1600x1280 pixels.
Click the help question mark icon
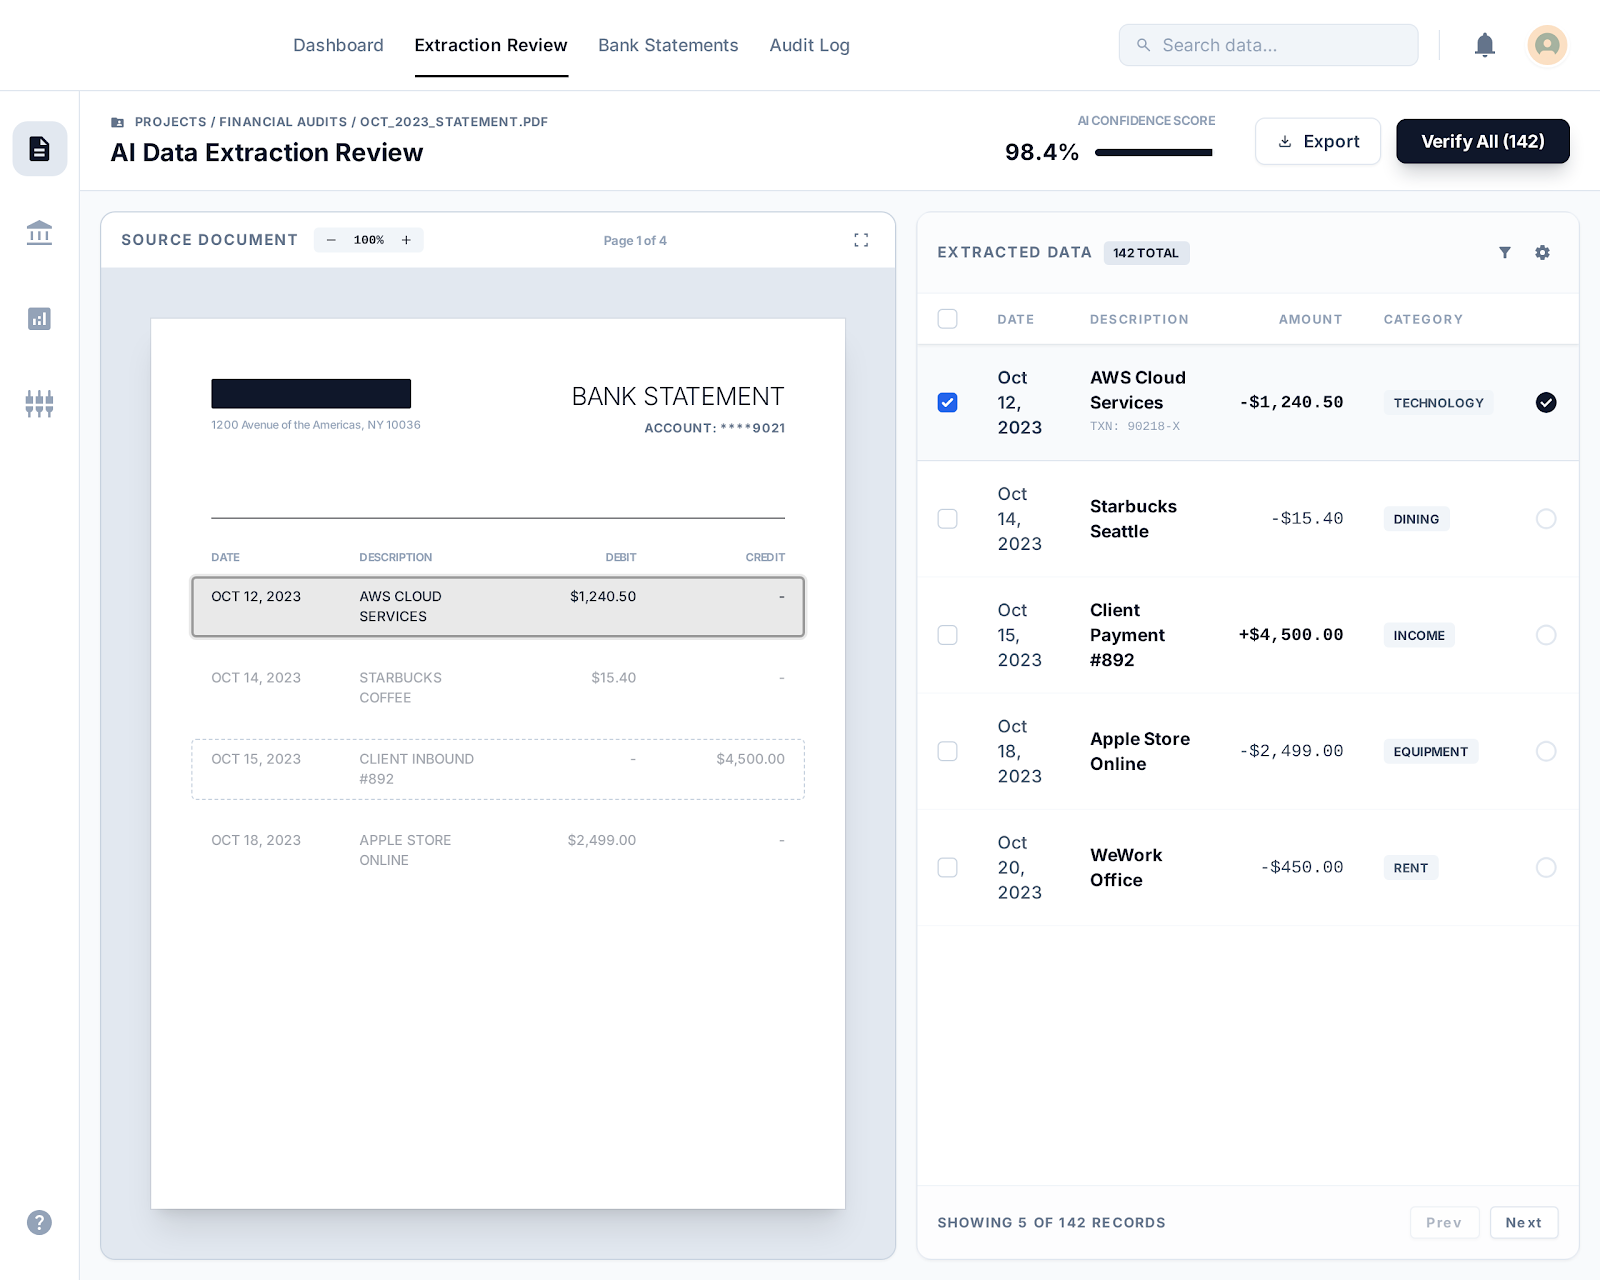pos(39,1222)
